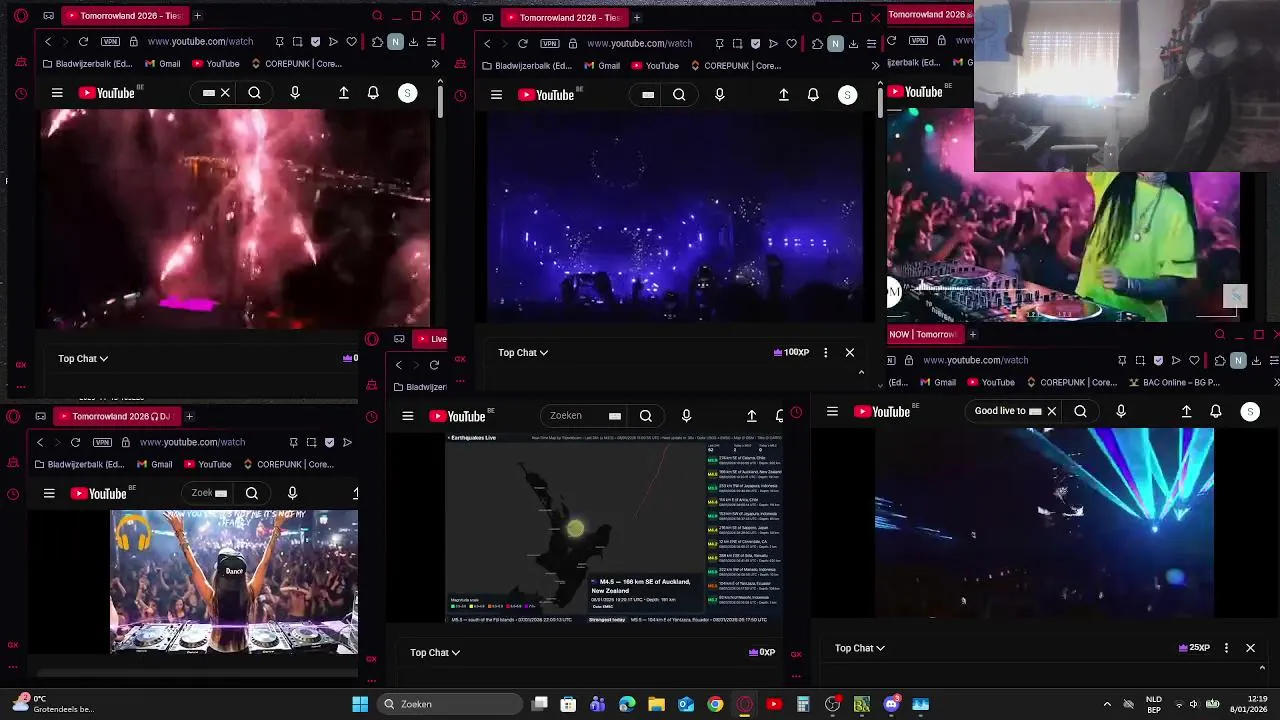Screen dimensions: 1280x720
Task: Click search magnifier in the girl DJ window
Action: pyautogui.click(x=252, y=493)
